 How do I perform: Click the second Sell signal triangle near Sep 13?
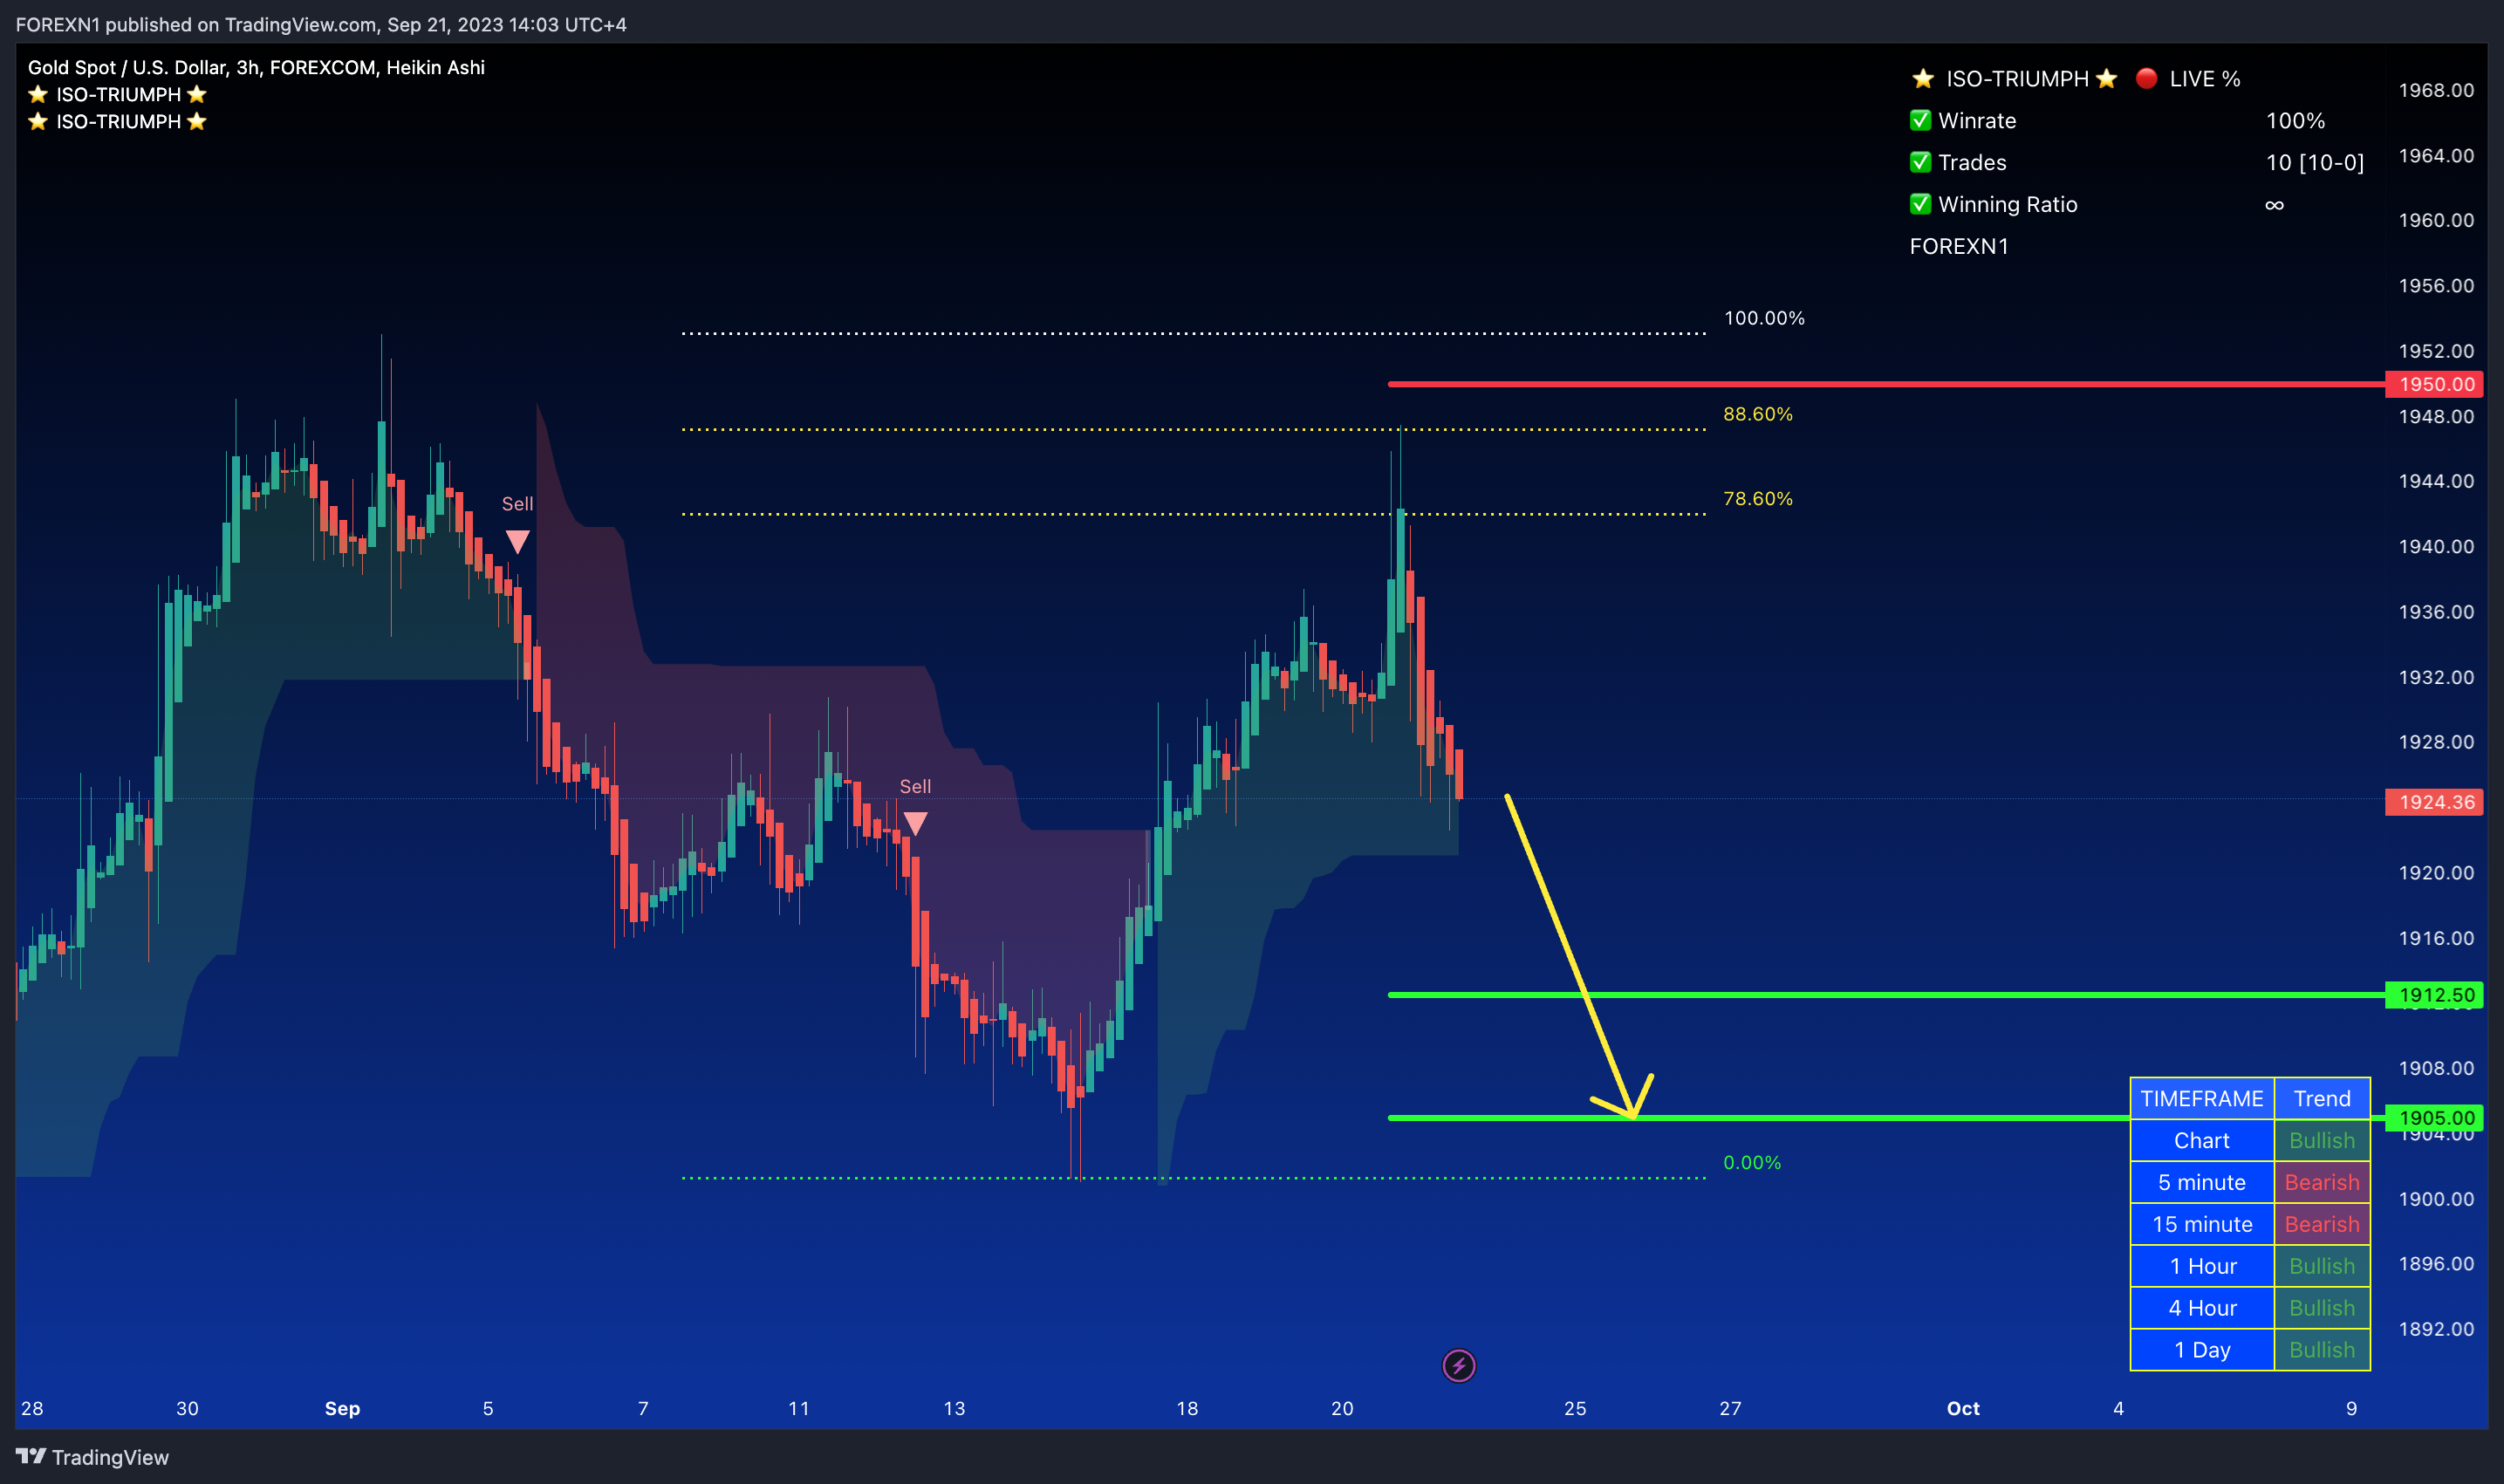(x=915, y=823)
